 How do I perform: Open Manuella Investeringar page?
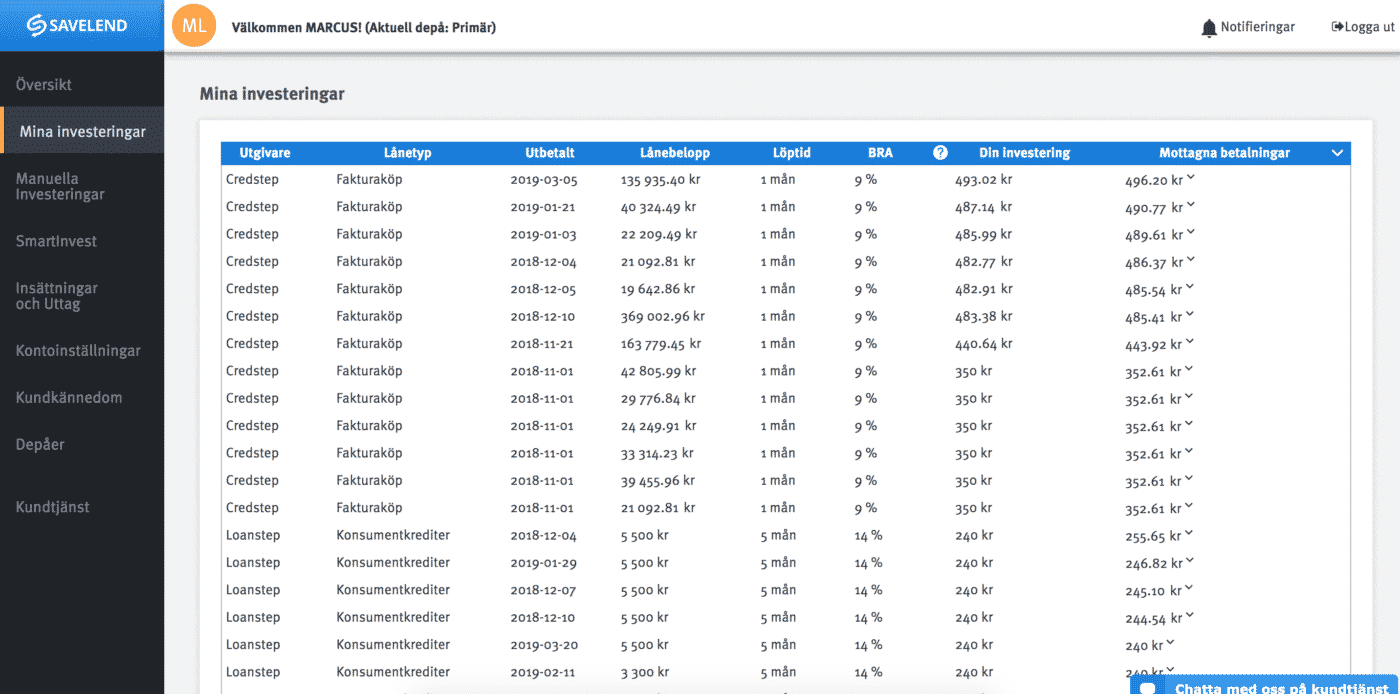coord(60,187)
